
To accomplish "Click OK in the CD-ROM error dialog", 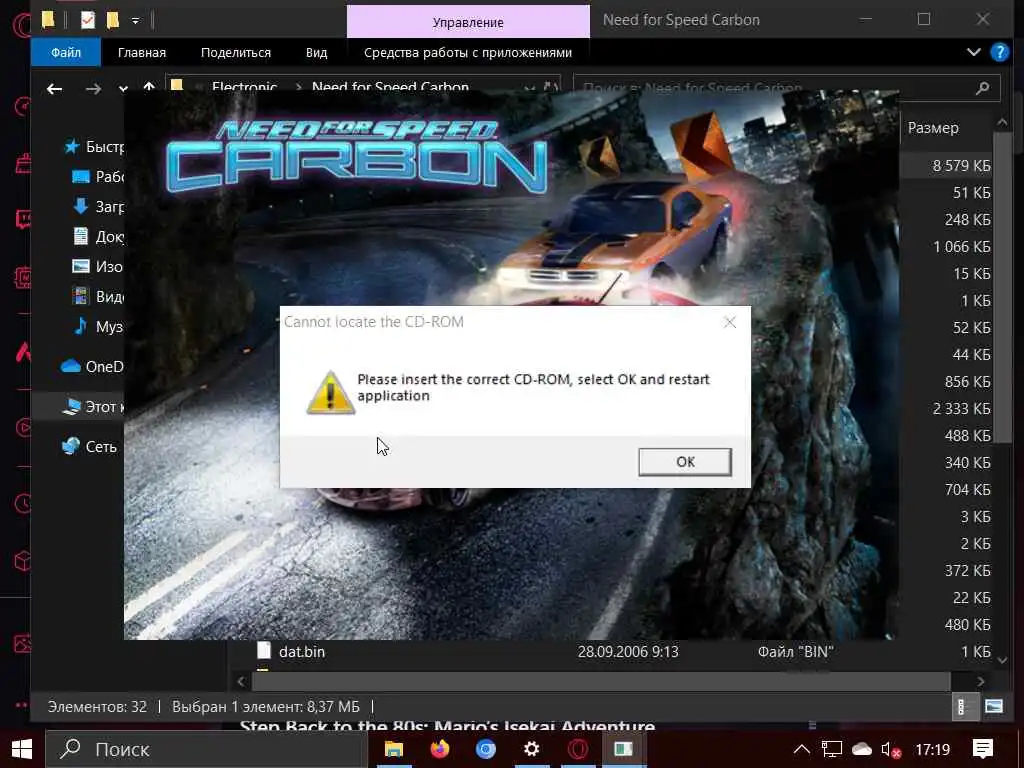I will pos(684,462).
